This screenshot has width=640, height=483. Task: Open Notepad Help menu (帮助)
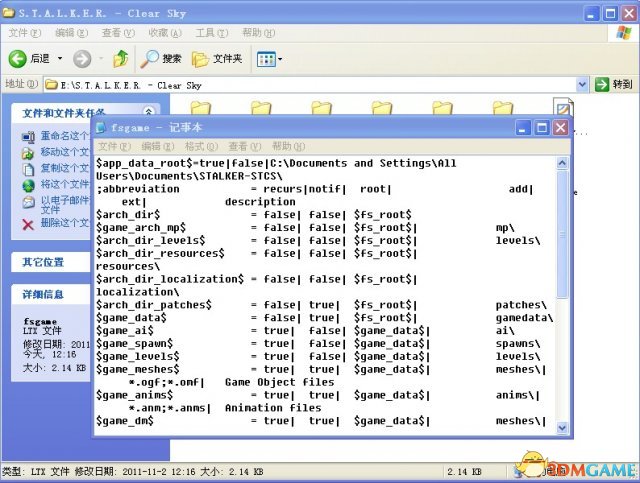(288, 146)
